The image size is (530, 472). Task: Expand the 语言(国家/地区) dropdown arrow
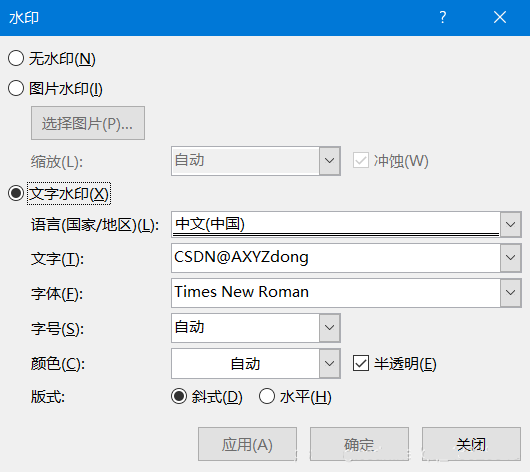pos(510,225)
